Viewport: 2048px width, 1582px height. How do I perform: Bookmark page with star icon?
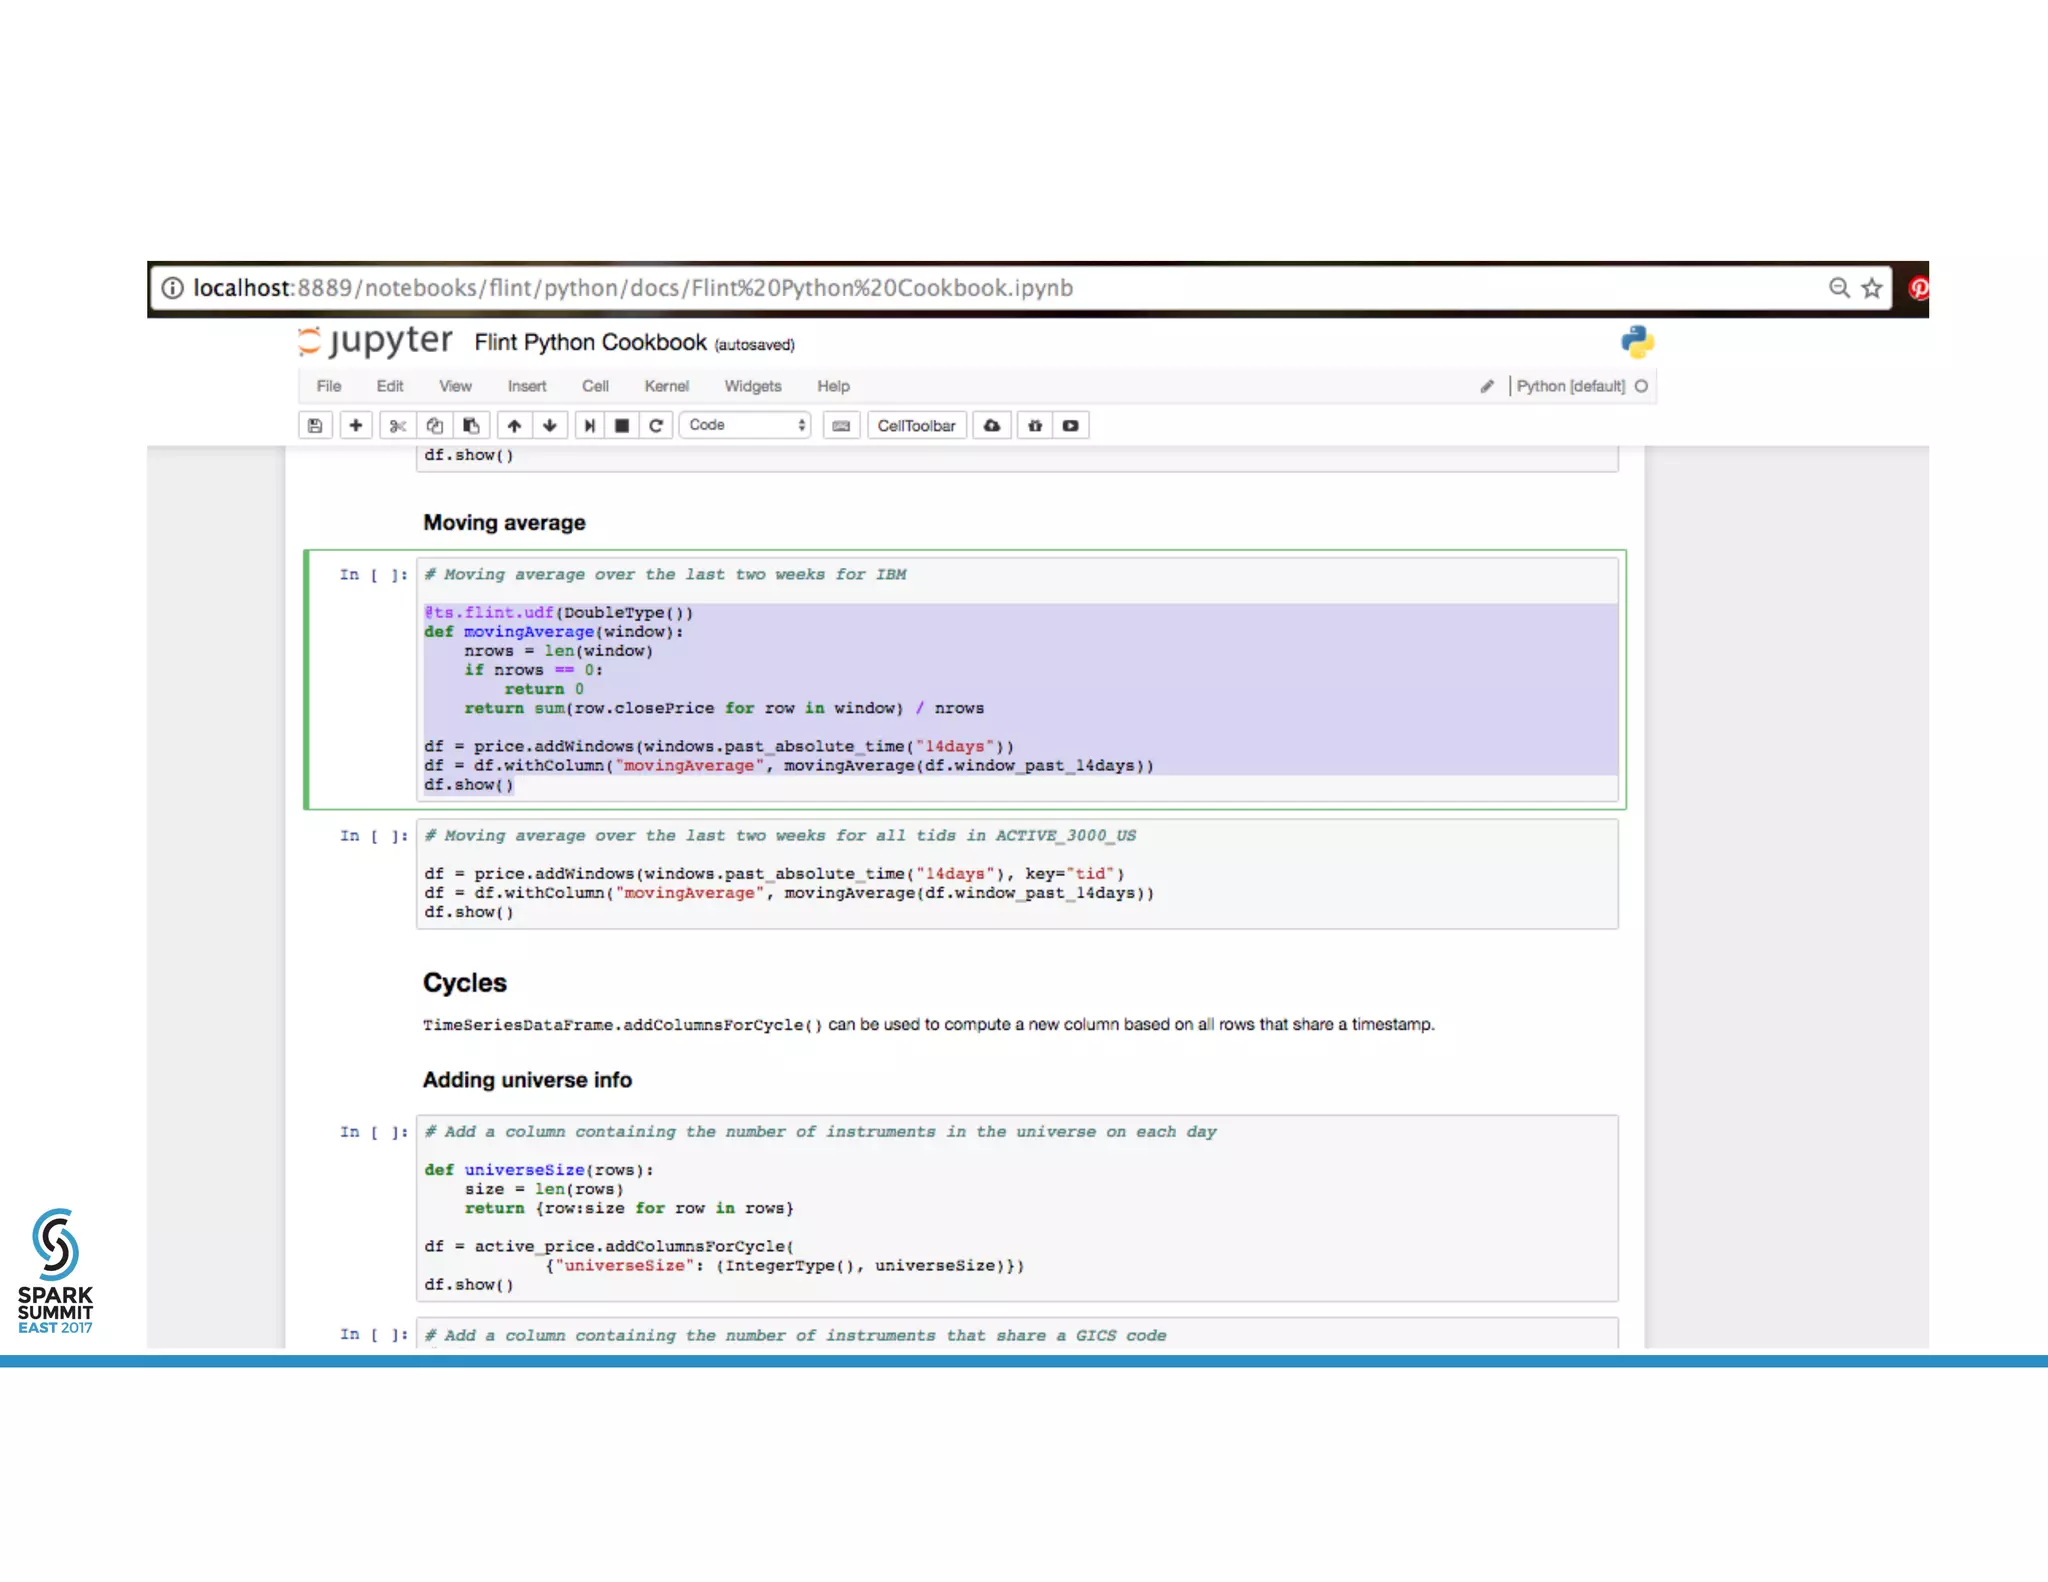(x=1872, y=289)
